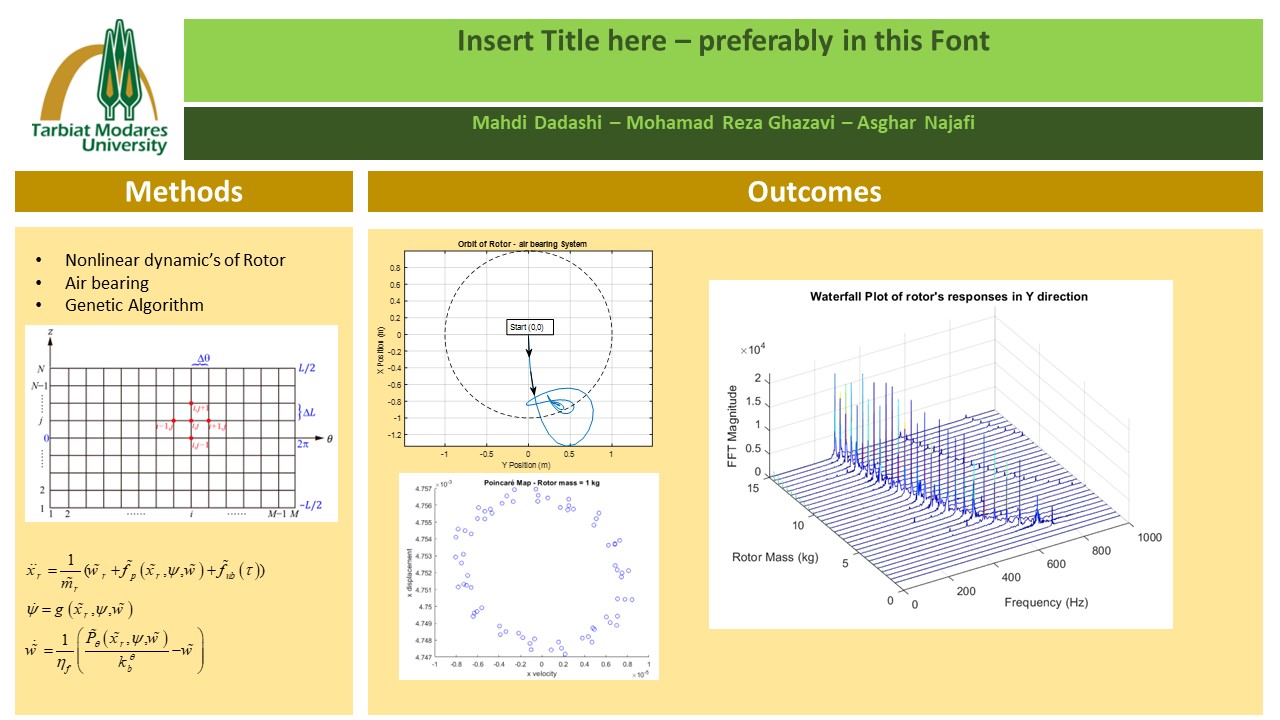Viewport: 1280px width, 720px height.
Task: Click the 'Frequency (Hz)' axis label
Action: click(1046, 602)
